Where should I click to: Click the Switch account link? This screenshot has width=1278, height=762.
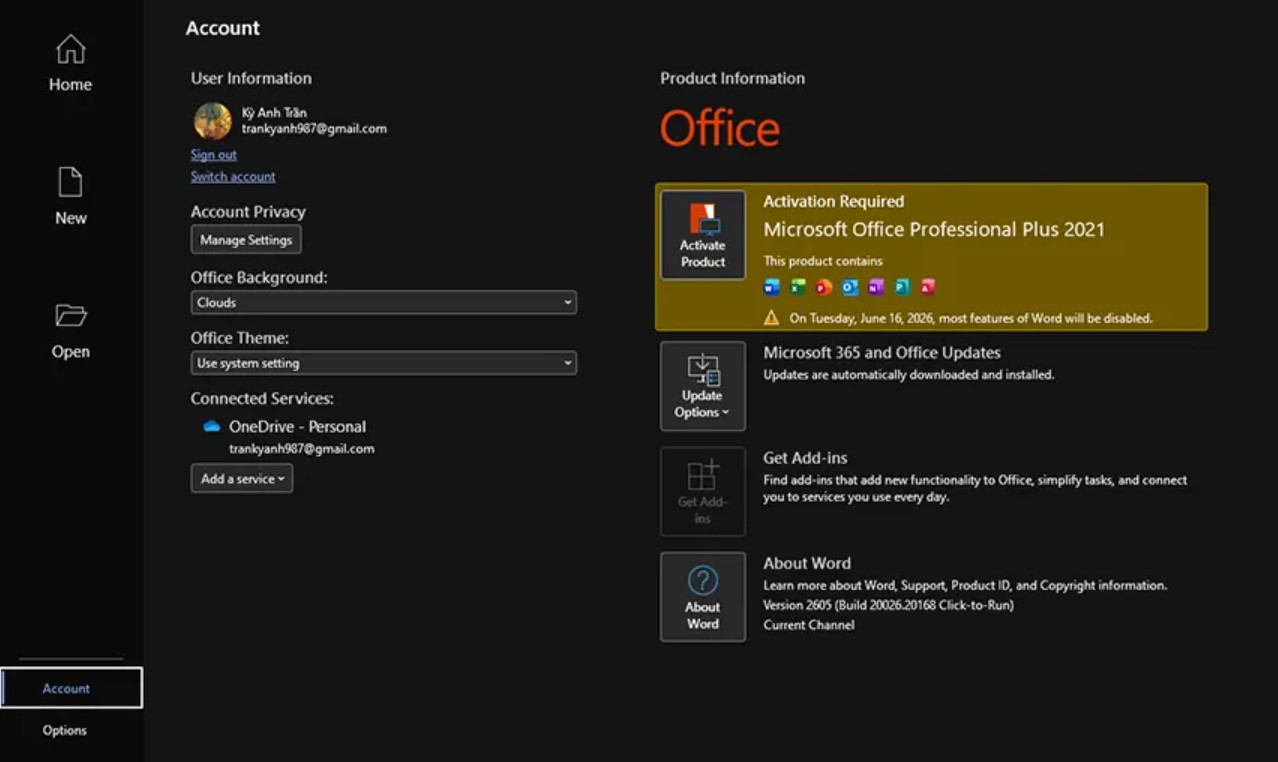pos(233,176)
